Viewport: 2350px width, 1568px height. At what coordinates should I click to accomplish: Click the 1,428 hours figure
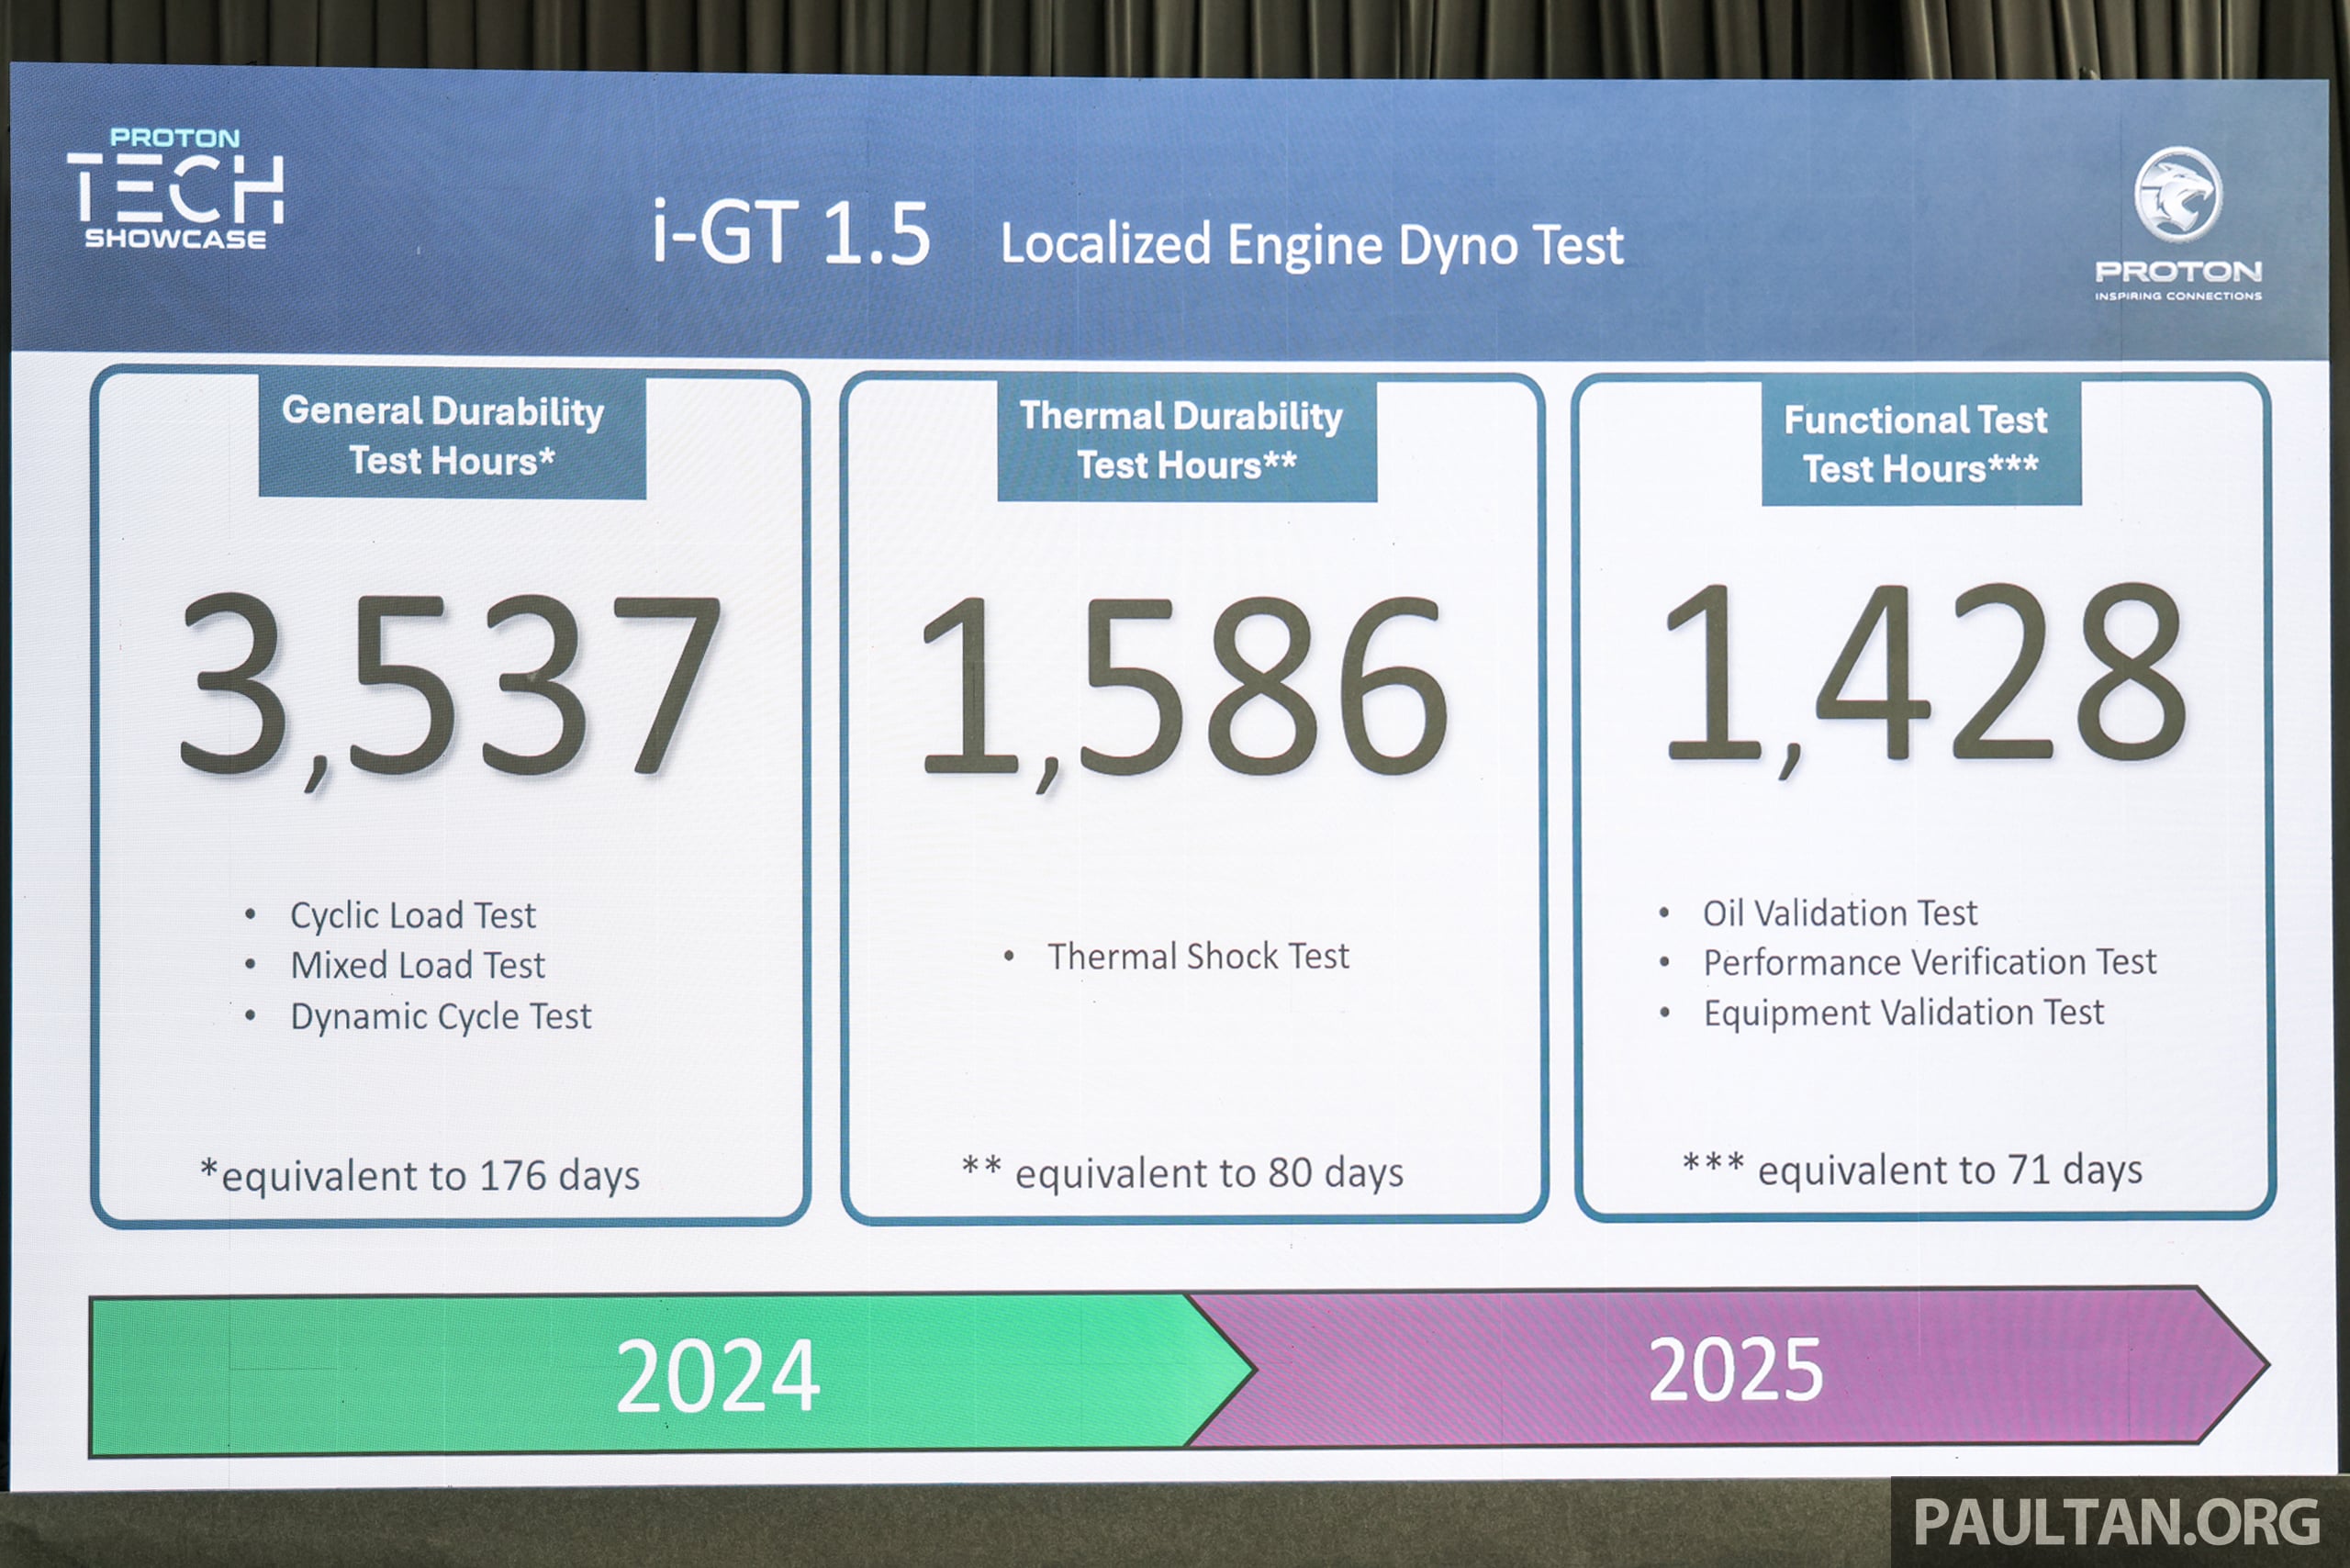click(x=1925, y=677)
